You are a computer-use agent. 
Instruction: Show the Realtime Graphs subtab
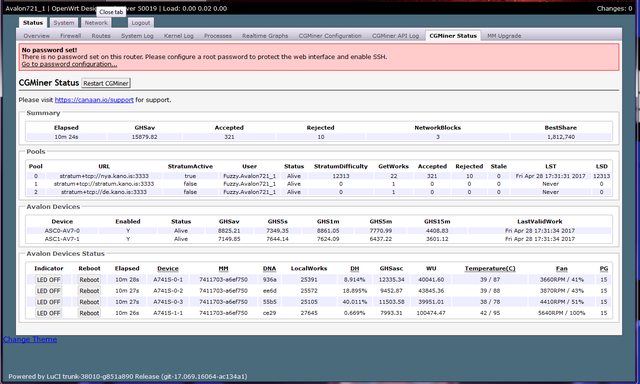click(x=265, y=36)
